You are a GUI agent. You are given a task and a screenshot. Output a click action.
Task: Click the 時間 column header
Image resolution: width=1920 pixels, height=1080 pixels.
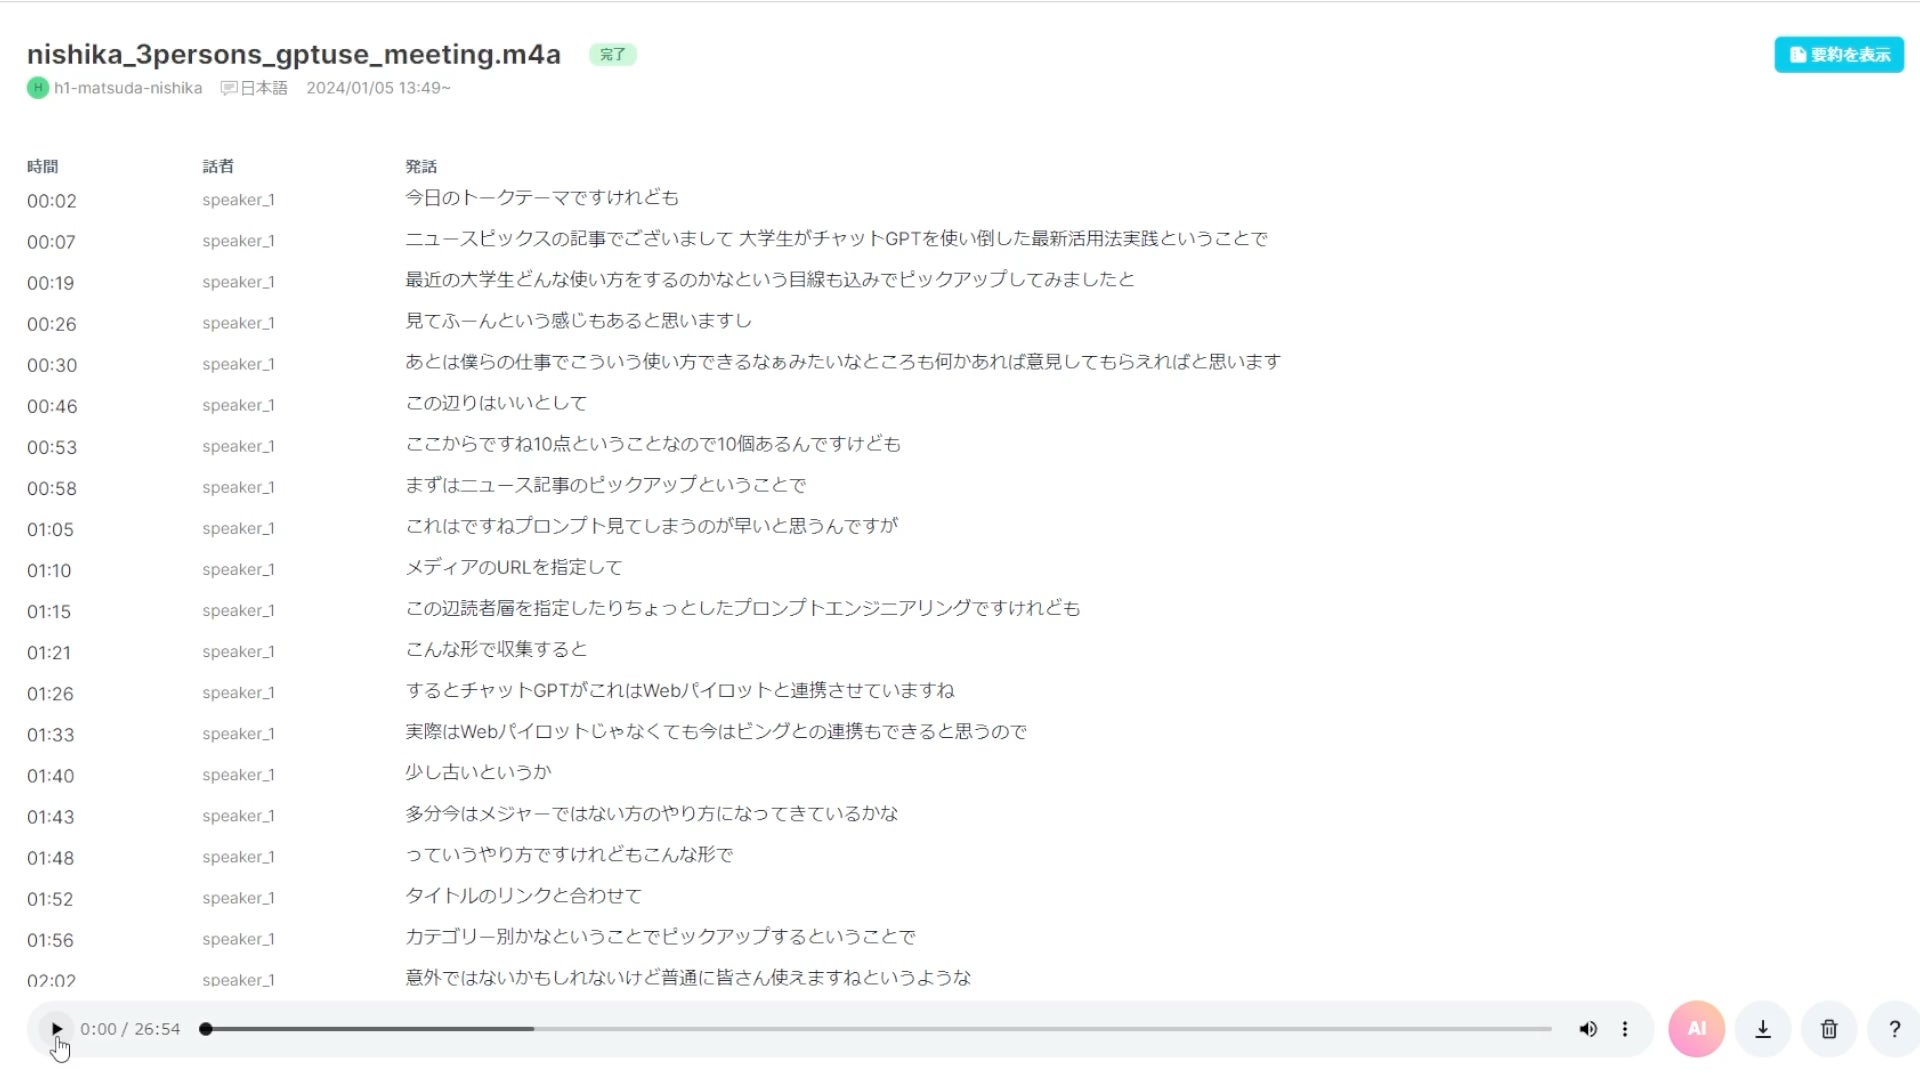coord(42,167)
